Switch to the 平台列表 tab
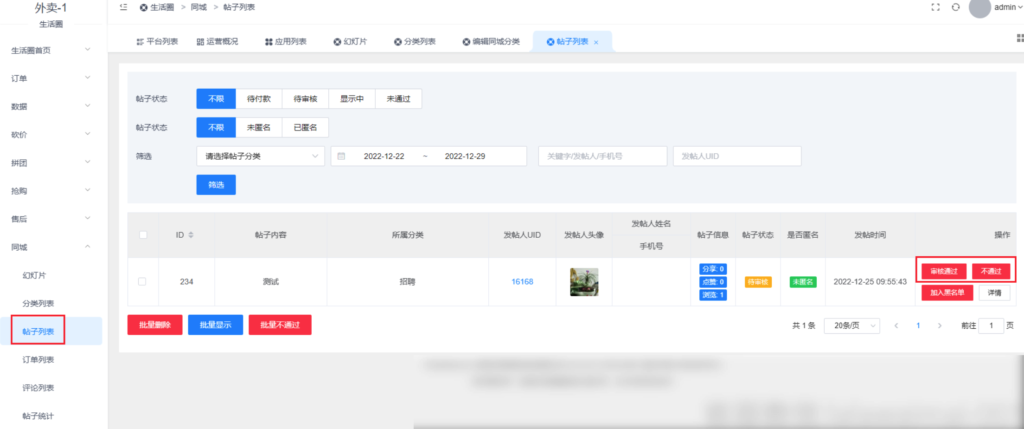 pos(157,42)
